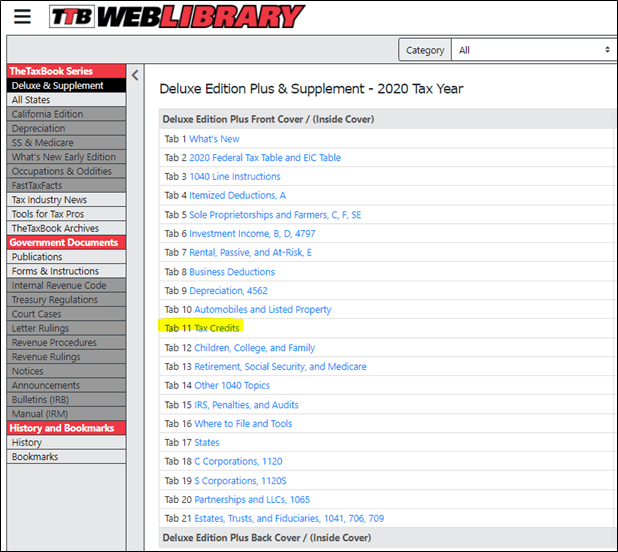This screenshot has width=618, height=552.
Task: Select Announcements sidebar item
Action: click(x=66, y=385)
